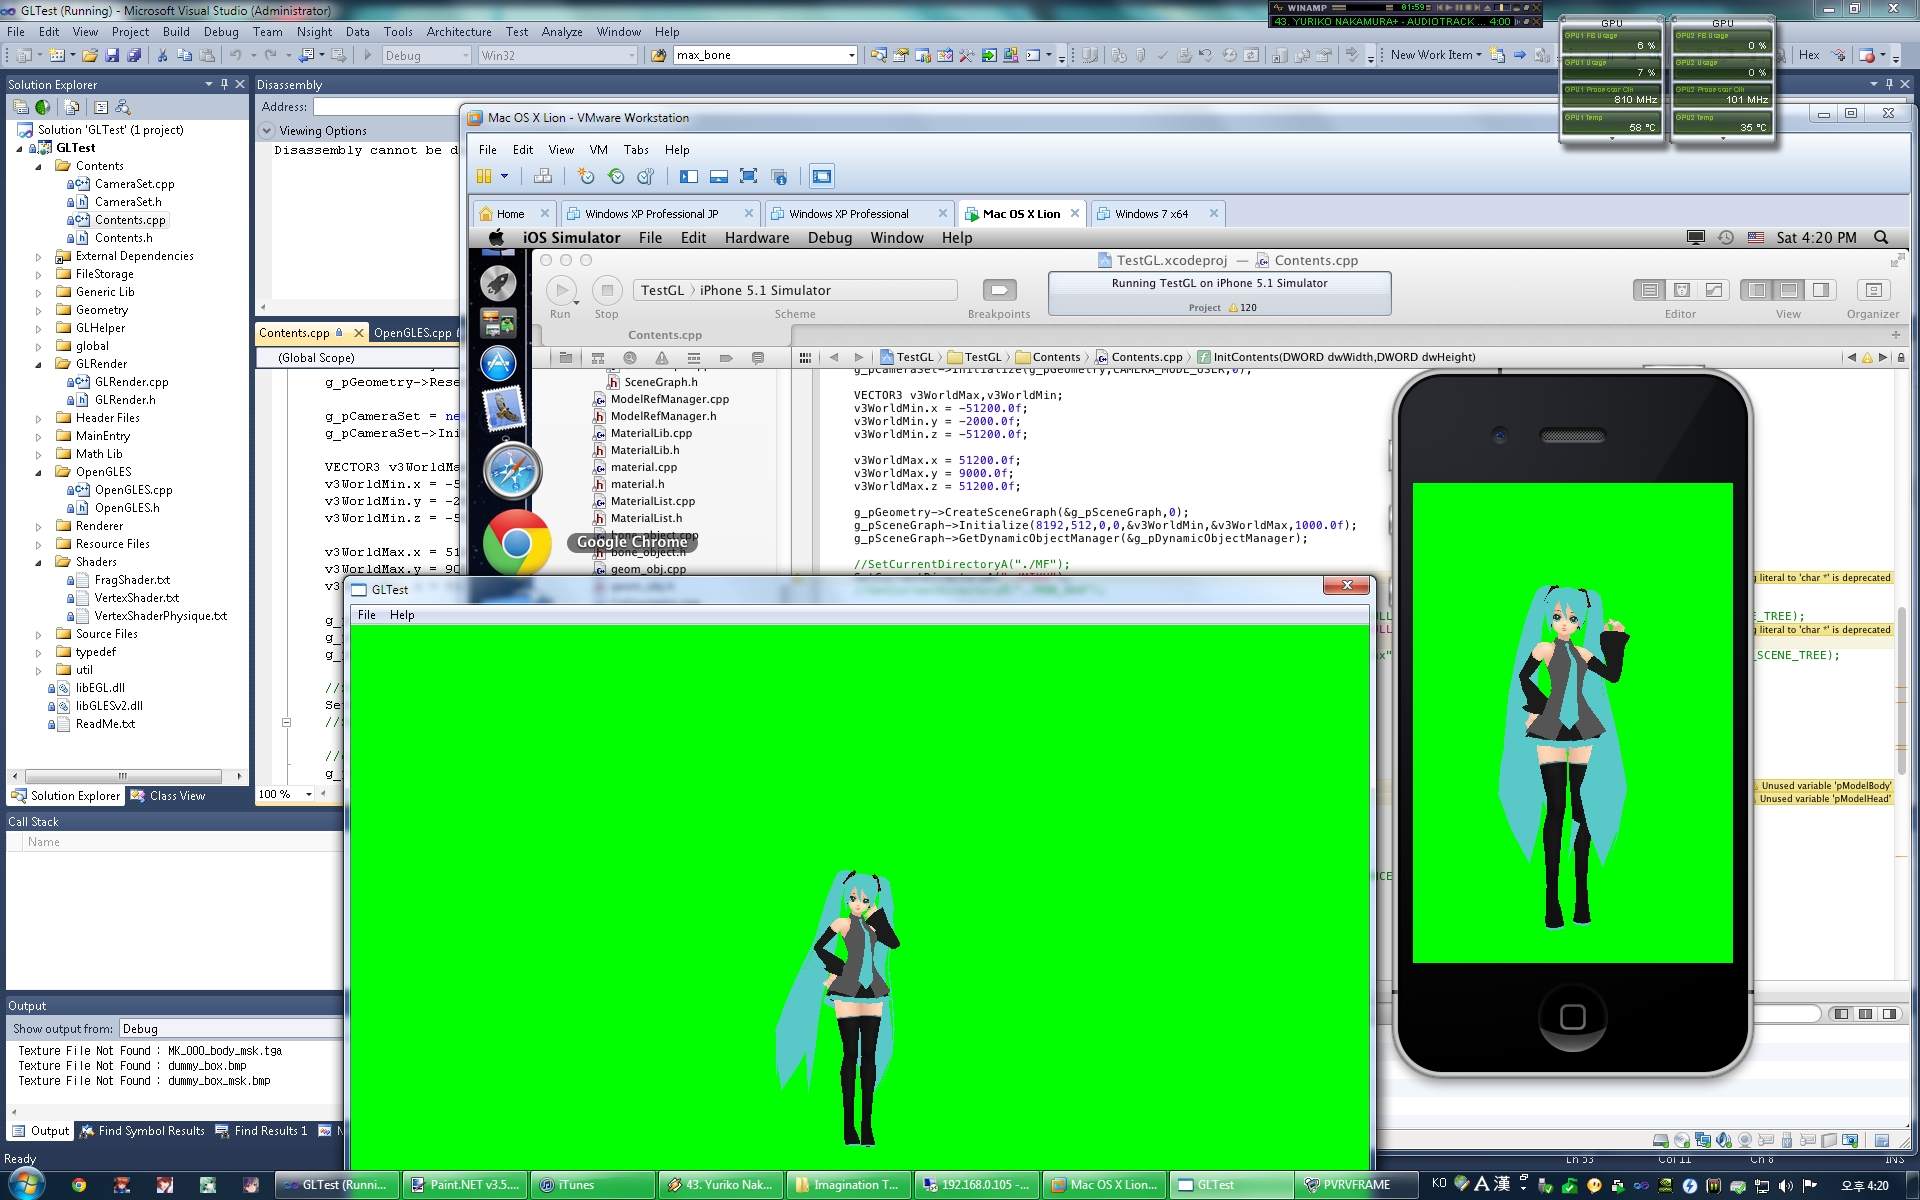Switch to the Windows 7 x64 tab

pyautogui.click(x=1151, y=214)
